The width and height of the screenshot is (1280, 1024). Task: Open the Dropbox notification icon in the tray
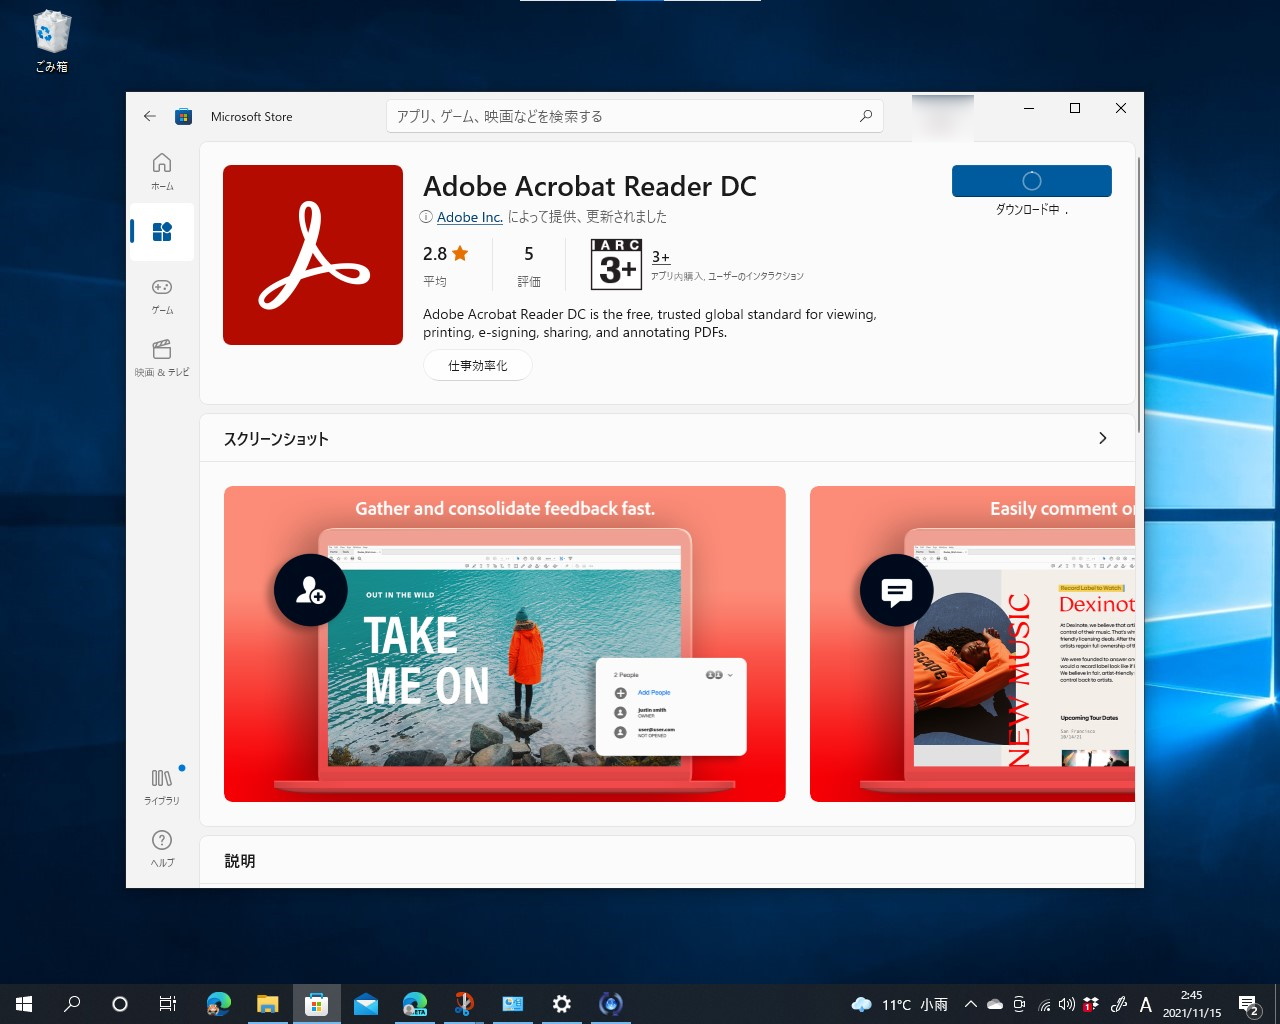(1090, 1004)
